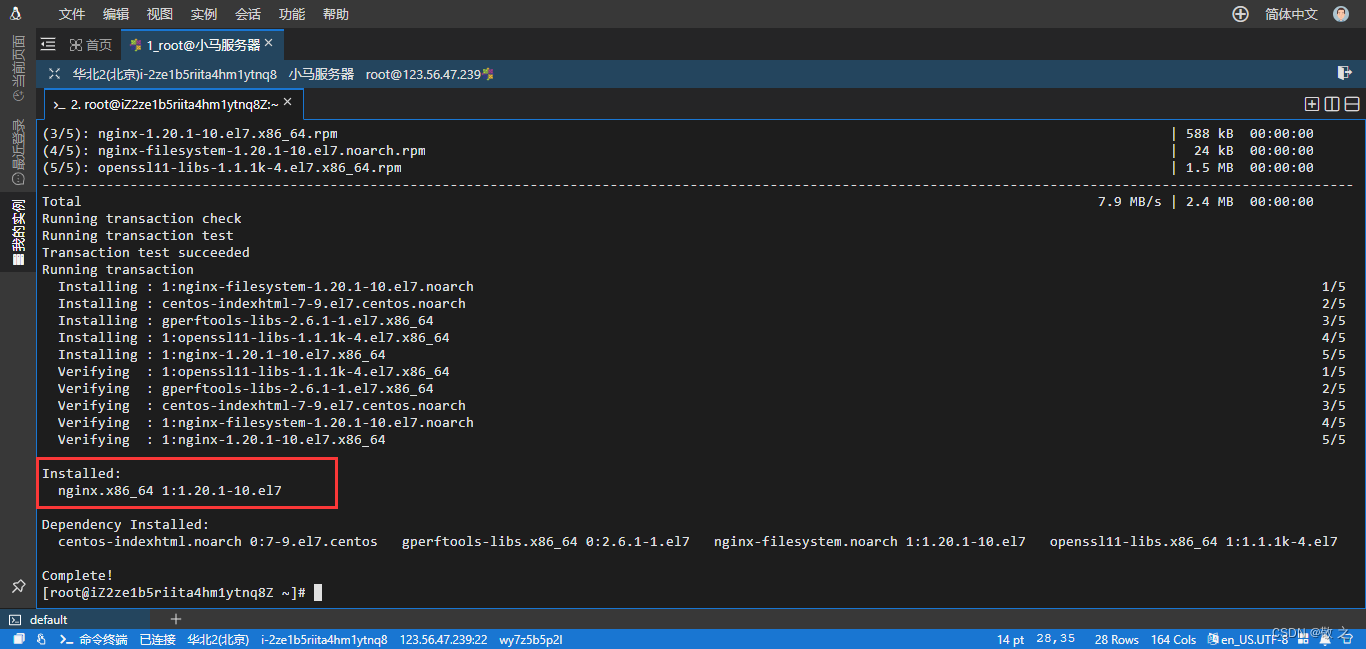Open the 编辑 menu
This screenshot has height=649, width=1366.
point(116,14)
